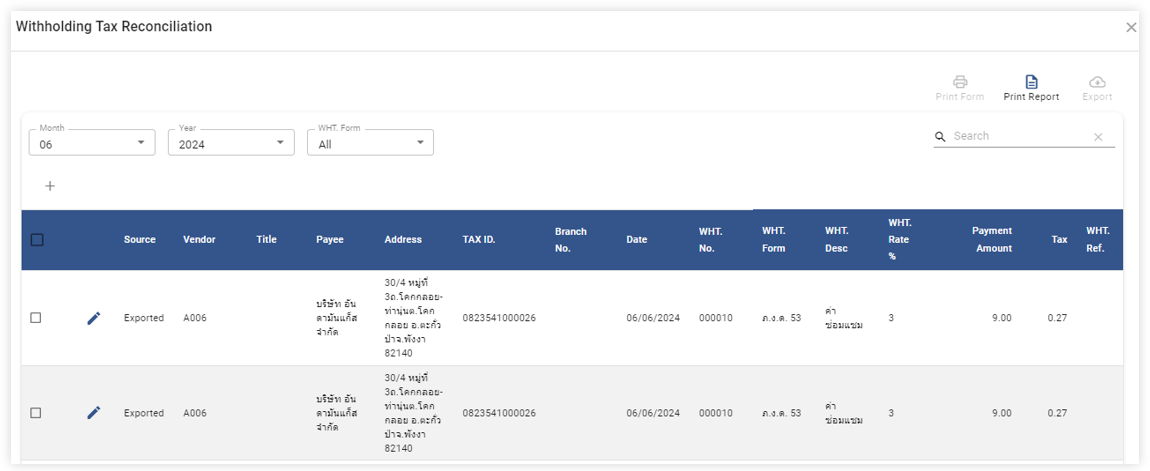Click the Export cloud icon

point(1097,82)
